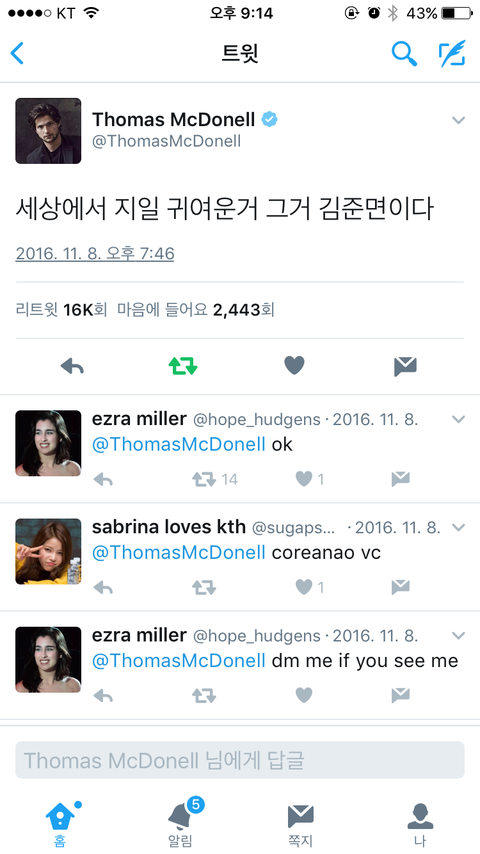Image resolution: width=480 pixels, height=854 pixels.
Task: Toggle the green retweet on main tweet
Action: pos(183,366)
